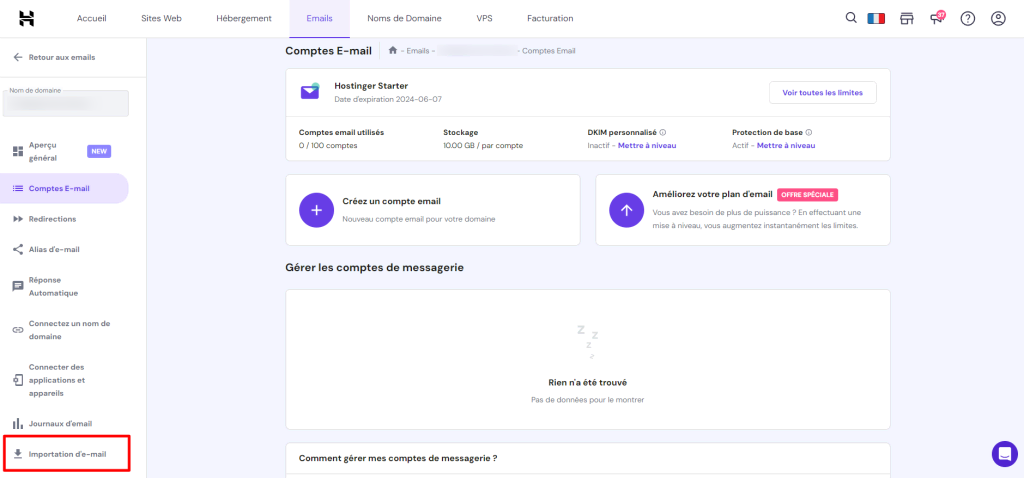
Task: Select Redirections in the sidebar
Action: click(52, 219)
